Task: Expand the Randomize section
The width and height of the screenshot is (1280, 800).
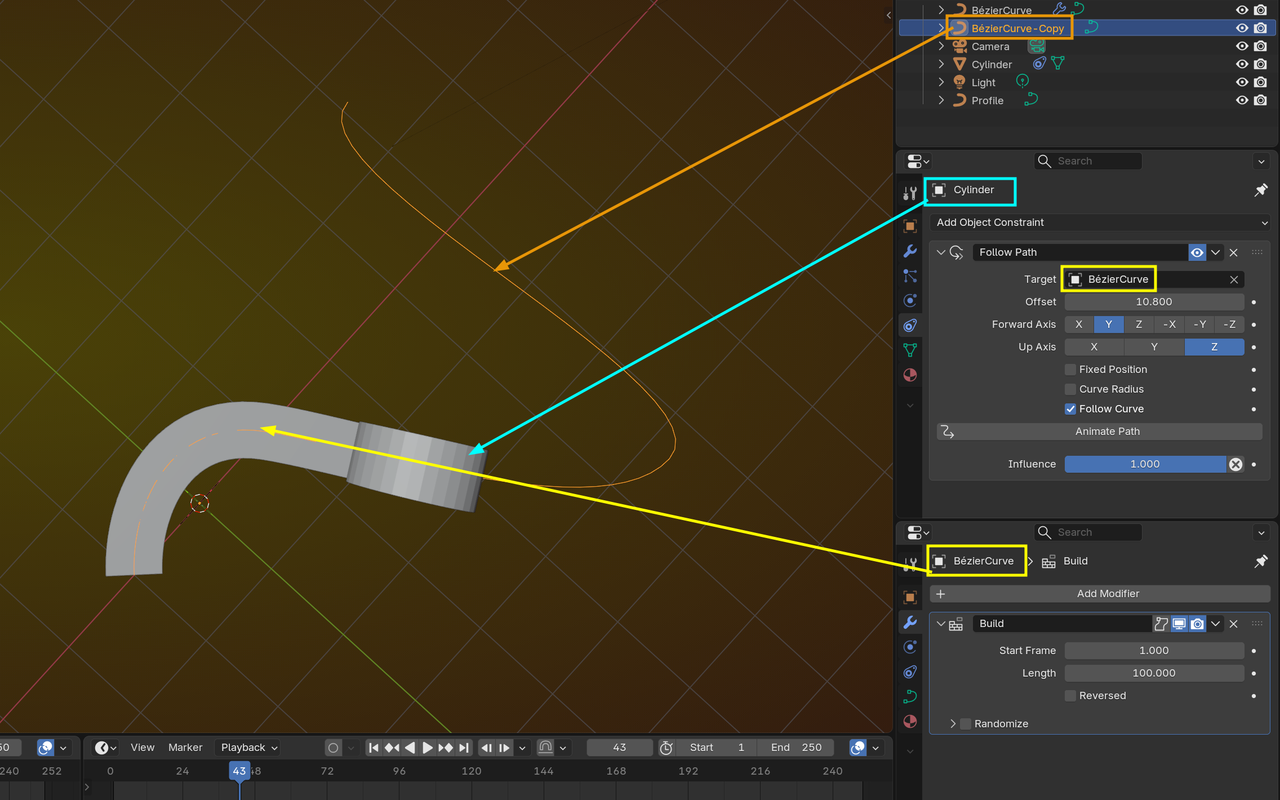Action: click(x=952, y=724)
